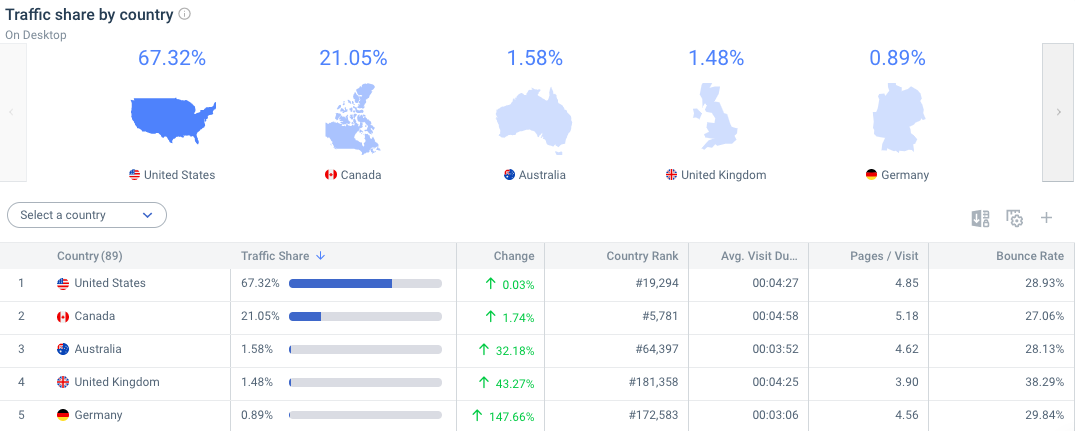Click the On Desktop subtitle
Image resolution: width=1075 pixels, height=431 pixels.
(36, 34)
